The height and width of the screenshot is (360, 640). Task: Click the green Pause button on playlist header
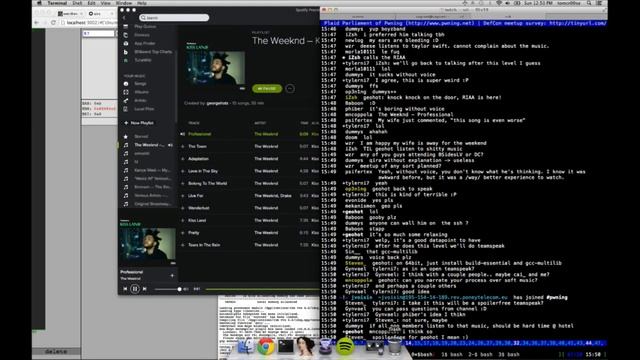267,88
